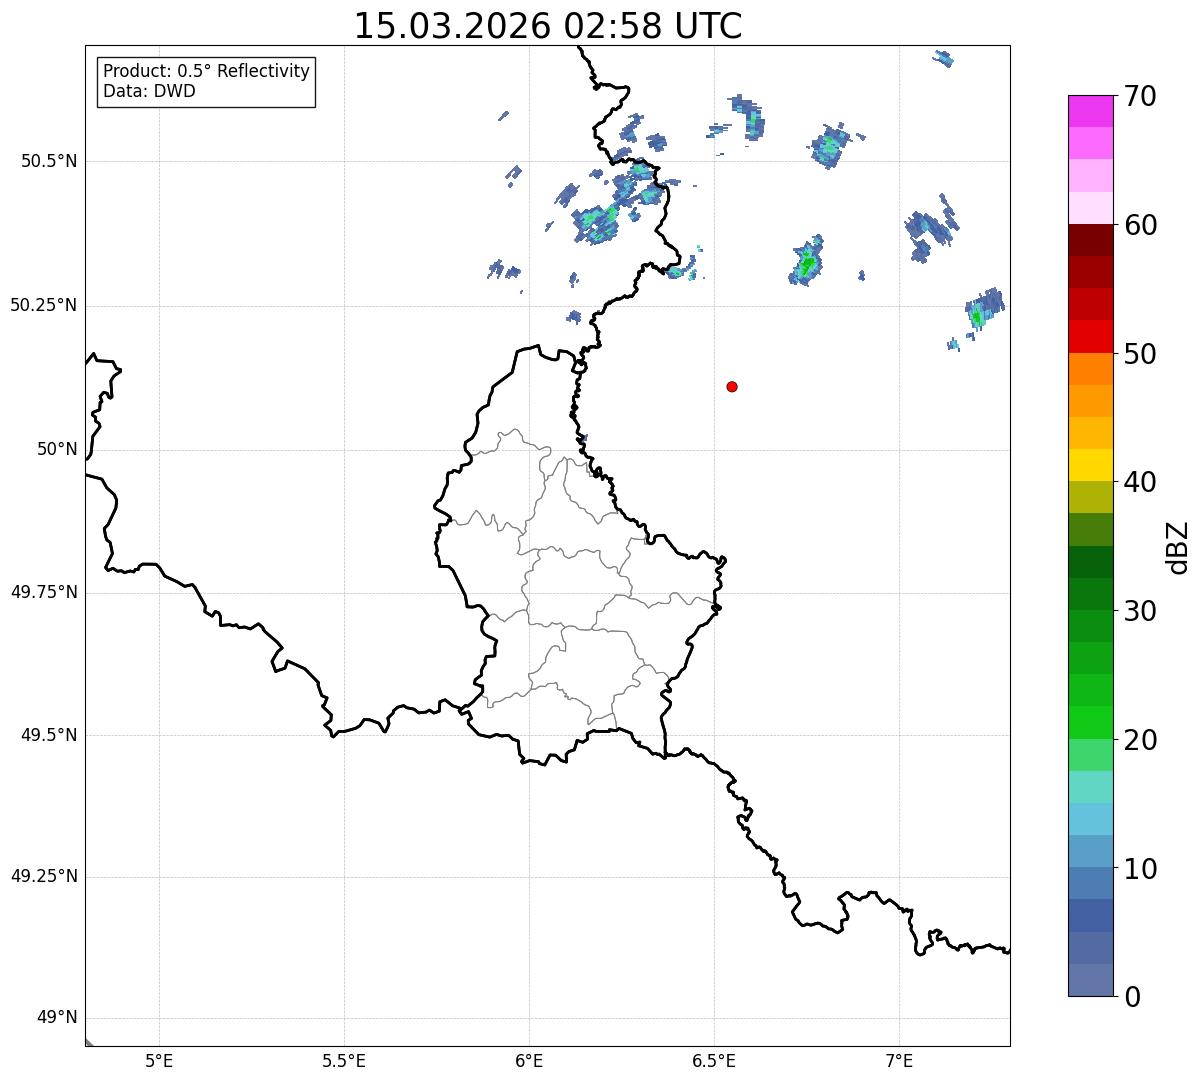Click the red station marker dot
The width and height of the screenshot is (1202, 1081).
coord(732,387)
